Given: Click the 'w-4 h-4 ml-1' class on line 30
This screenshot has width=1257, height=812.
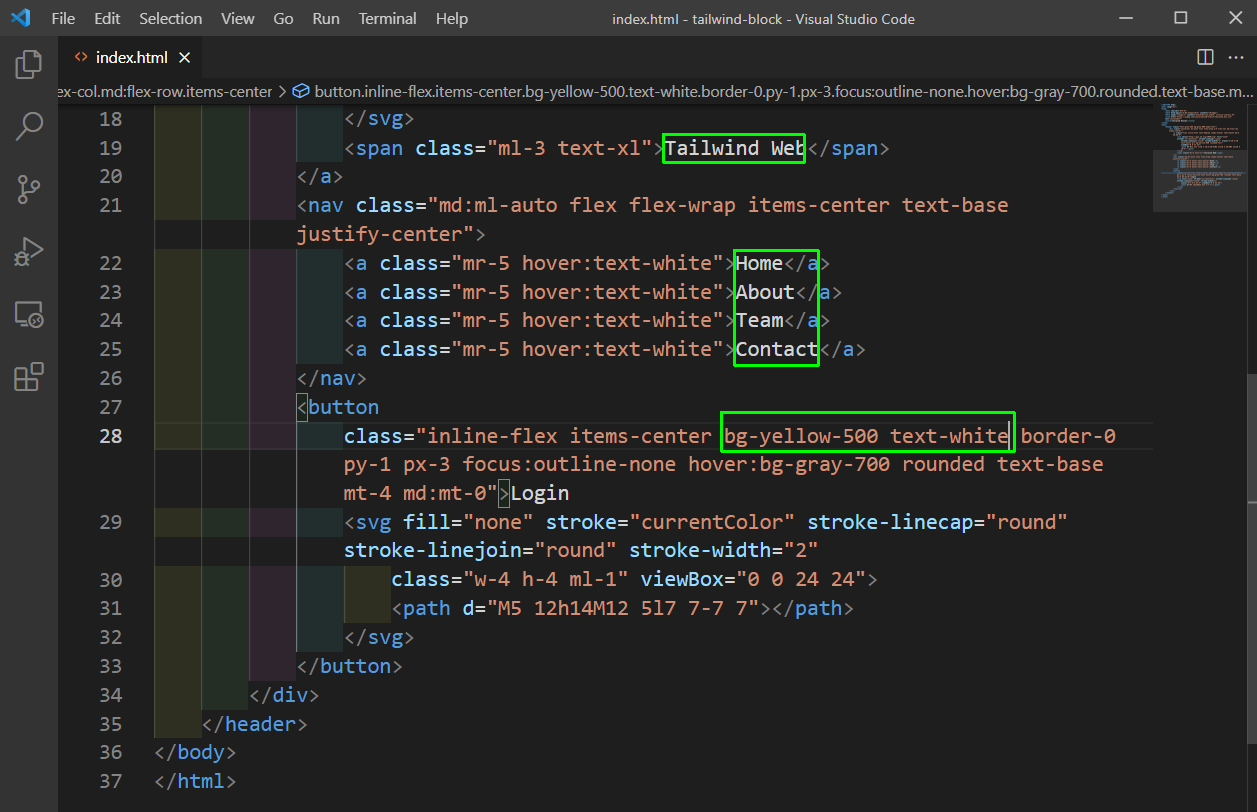Looking at the screenshot, I should tap(545, 580).
